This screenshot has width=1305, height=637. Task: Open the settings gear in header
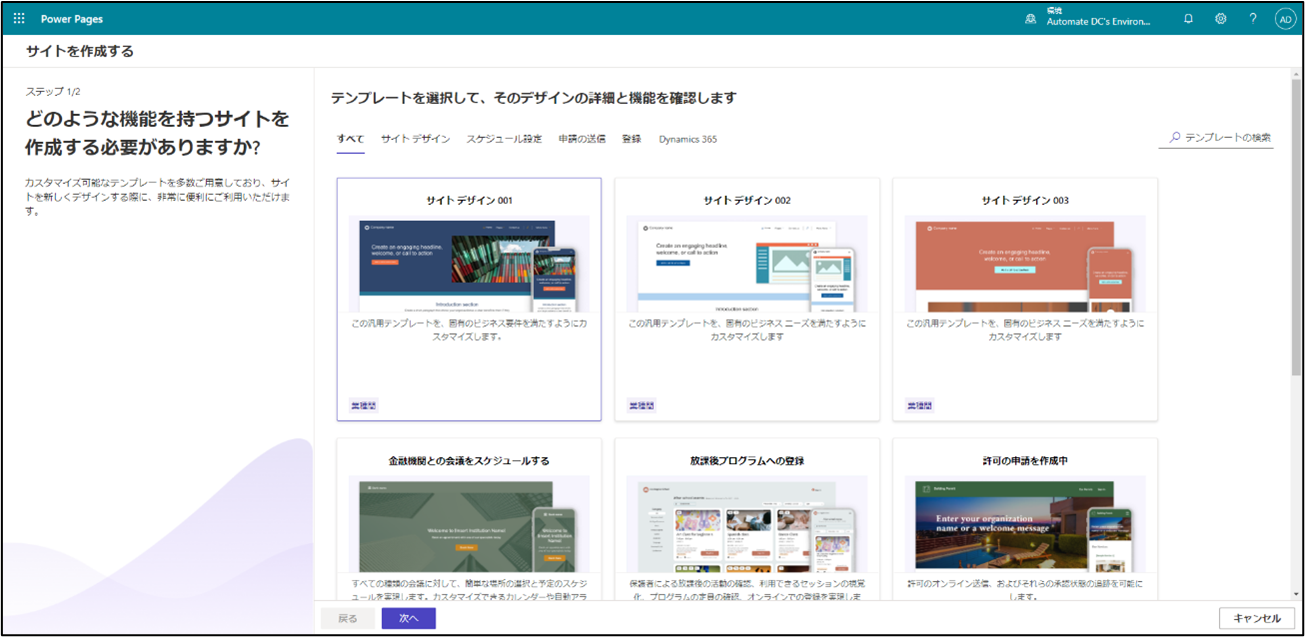tap(1221, 18)
